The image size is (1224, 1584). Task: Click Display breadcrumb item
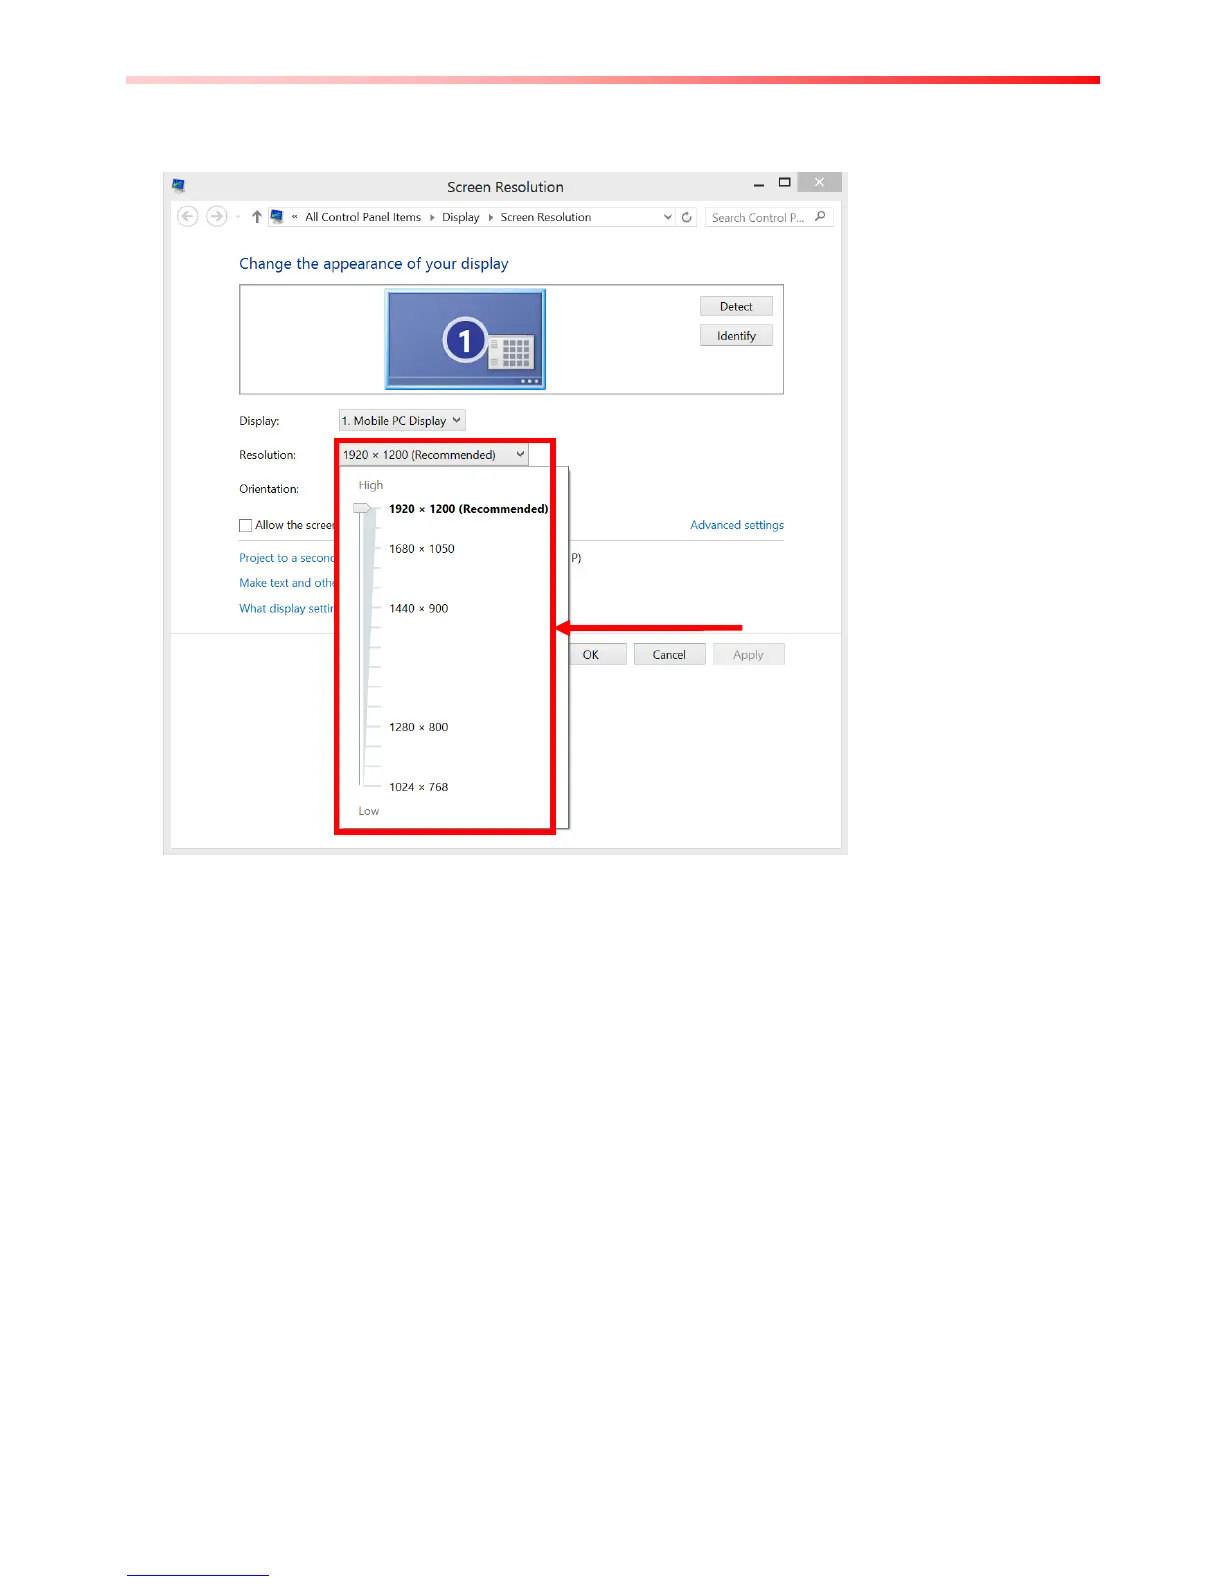tap(461, 217)
